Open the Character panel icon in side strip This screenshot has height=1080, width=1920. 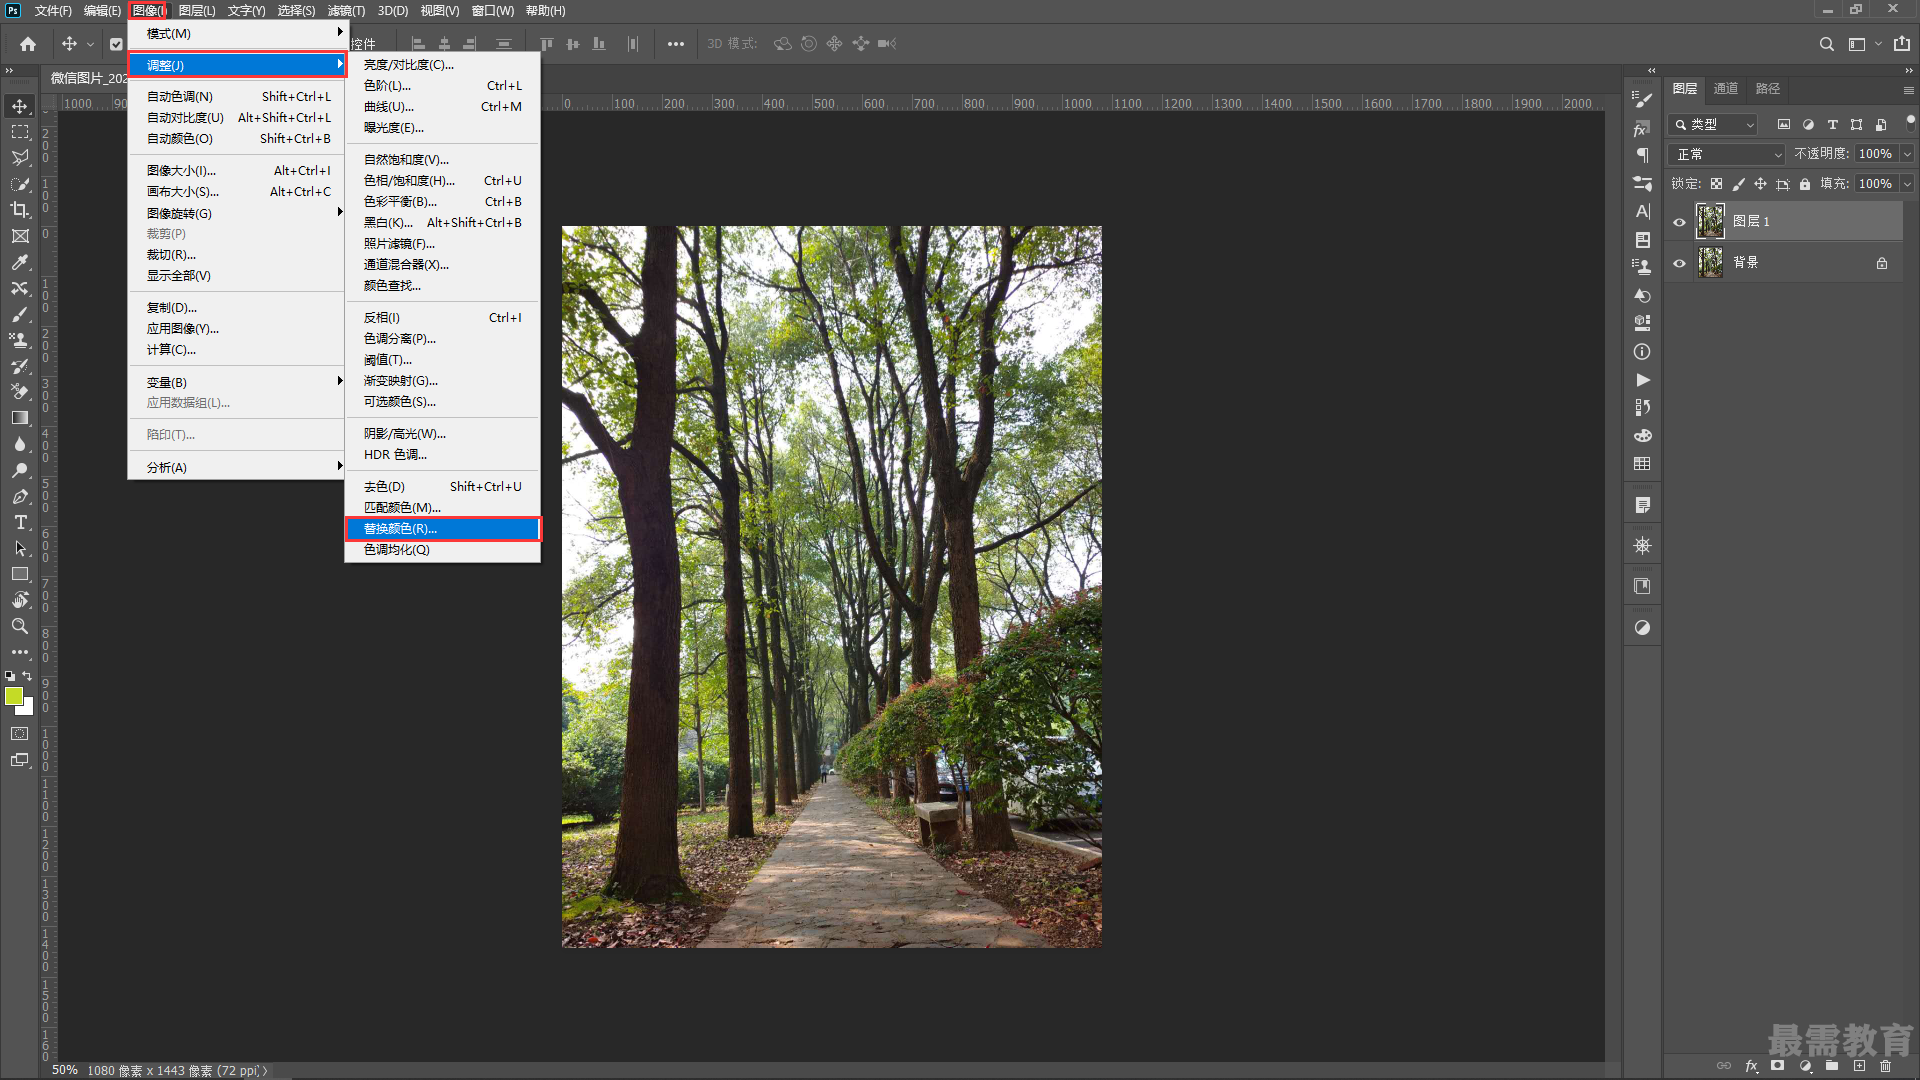[1642, 211]
